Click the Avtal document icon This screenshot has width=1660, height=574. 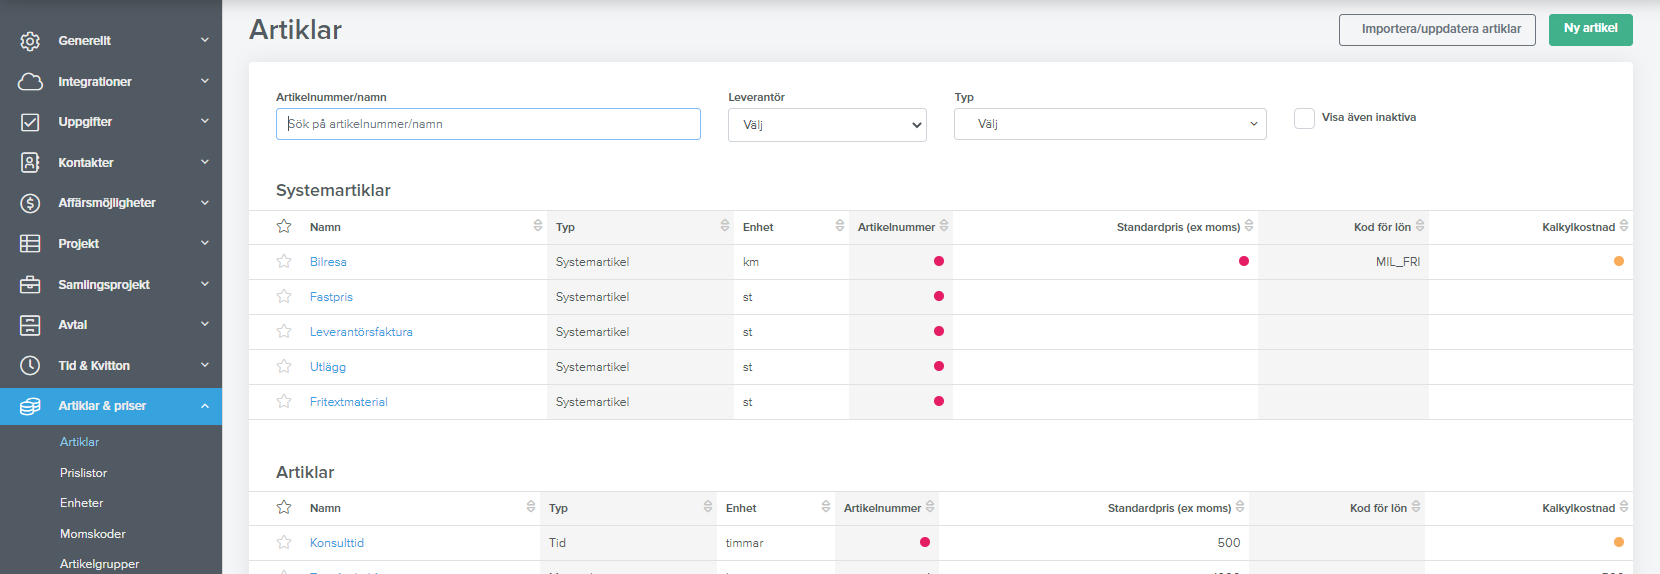[30, 325]
